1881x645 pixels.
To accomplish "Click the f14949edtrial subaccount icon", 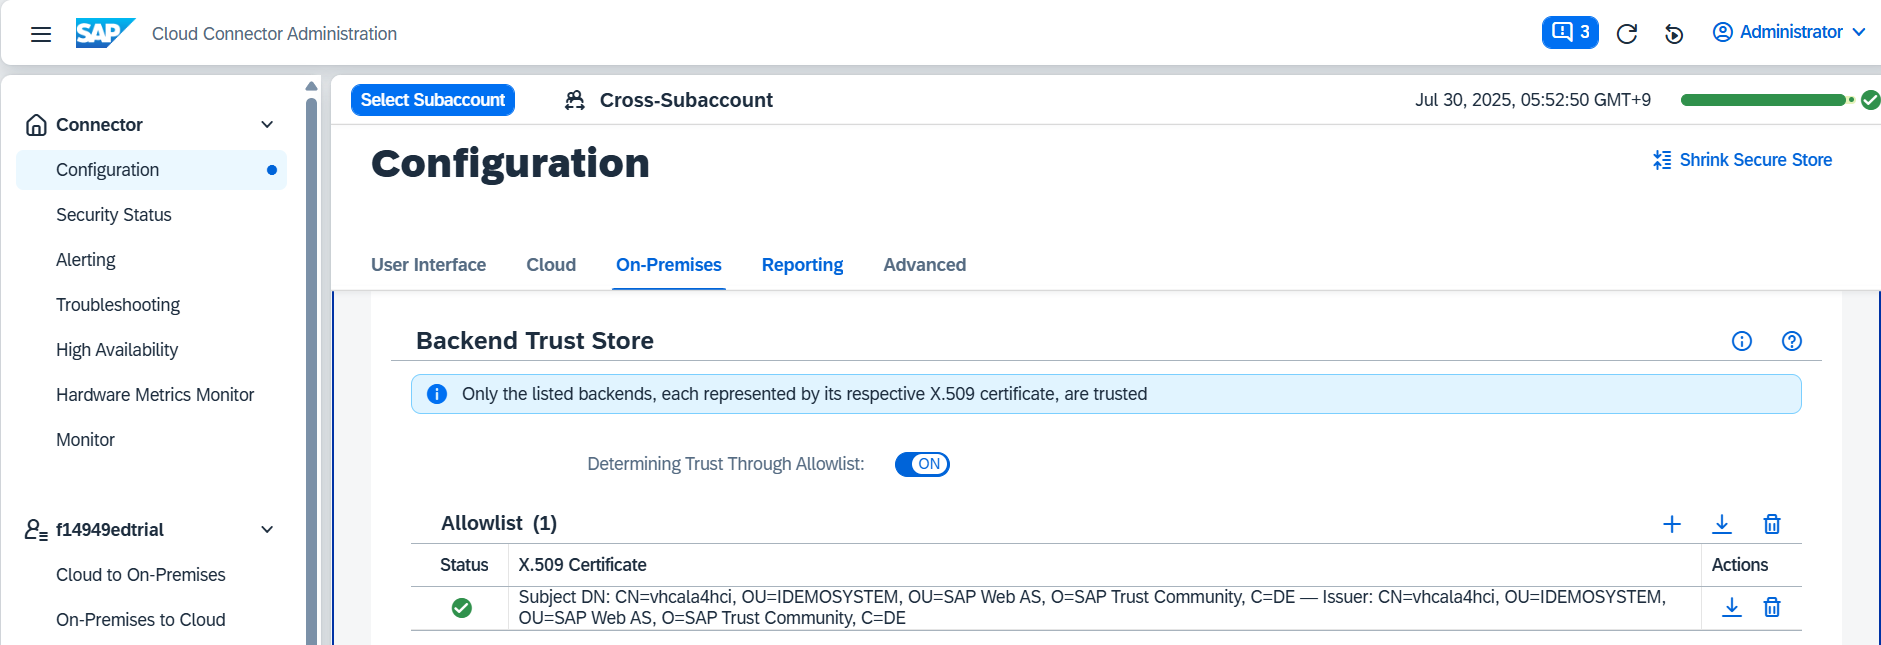I will (x=36, y=530).
